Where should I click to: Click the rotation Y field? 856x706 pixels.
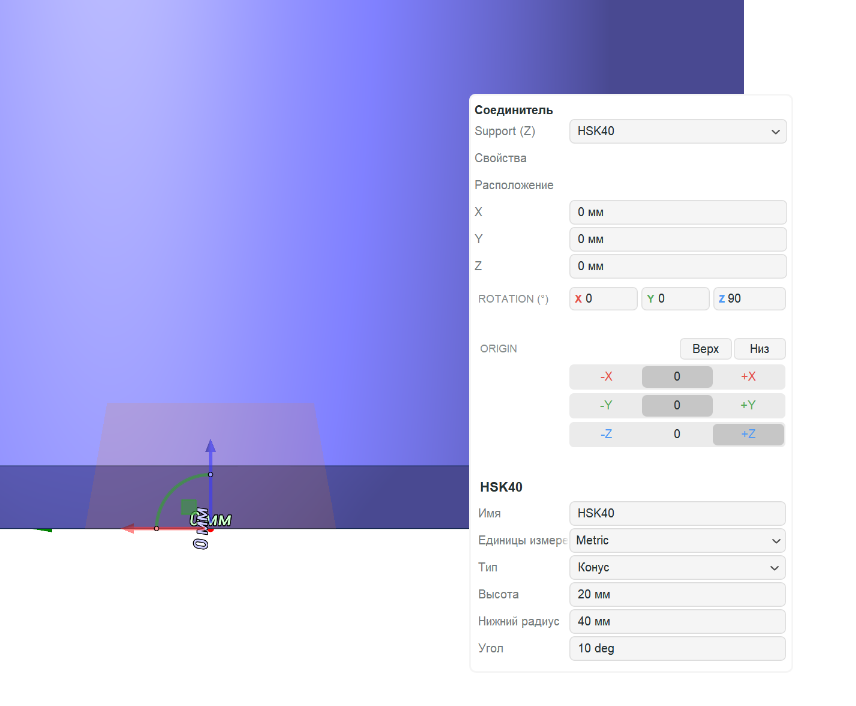click(x=675, y=299)
